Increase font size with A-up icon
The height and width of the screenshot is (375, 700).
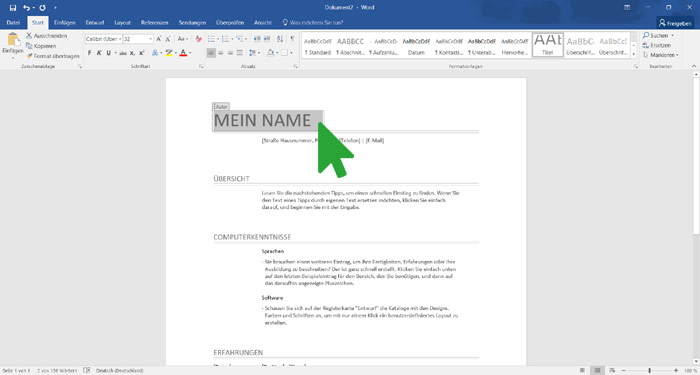(158, 39)
